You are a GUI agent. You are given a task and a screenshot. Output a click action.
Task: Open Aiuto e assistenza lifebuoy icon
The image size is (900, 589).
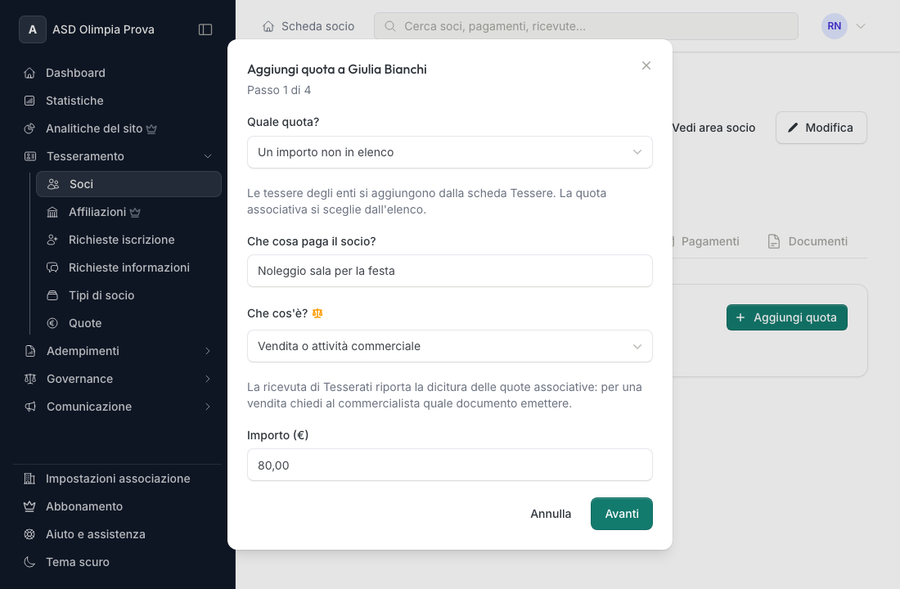click(x=29, y=534)
